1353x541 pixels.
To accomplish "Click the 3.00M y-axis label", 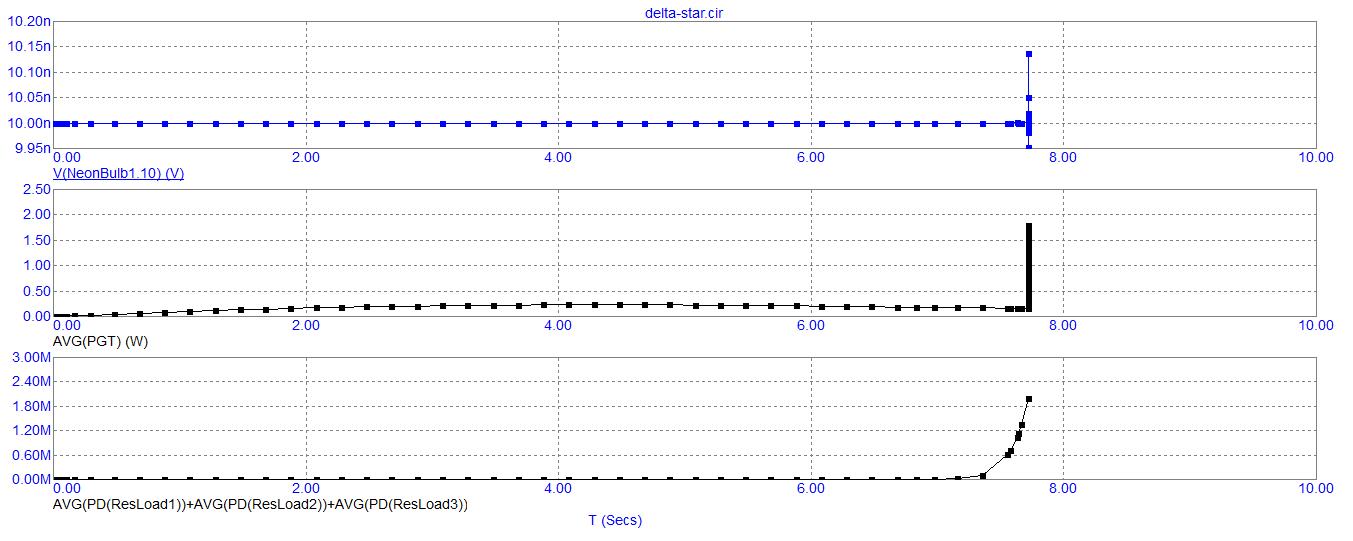I will point(30,358).
